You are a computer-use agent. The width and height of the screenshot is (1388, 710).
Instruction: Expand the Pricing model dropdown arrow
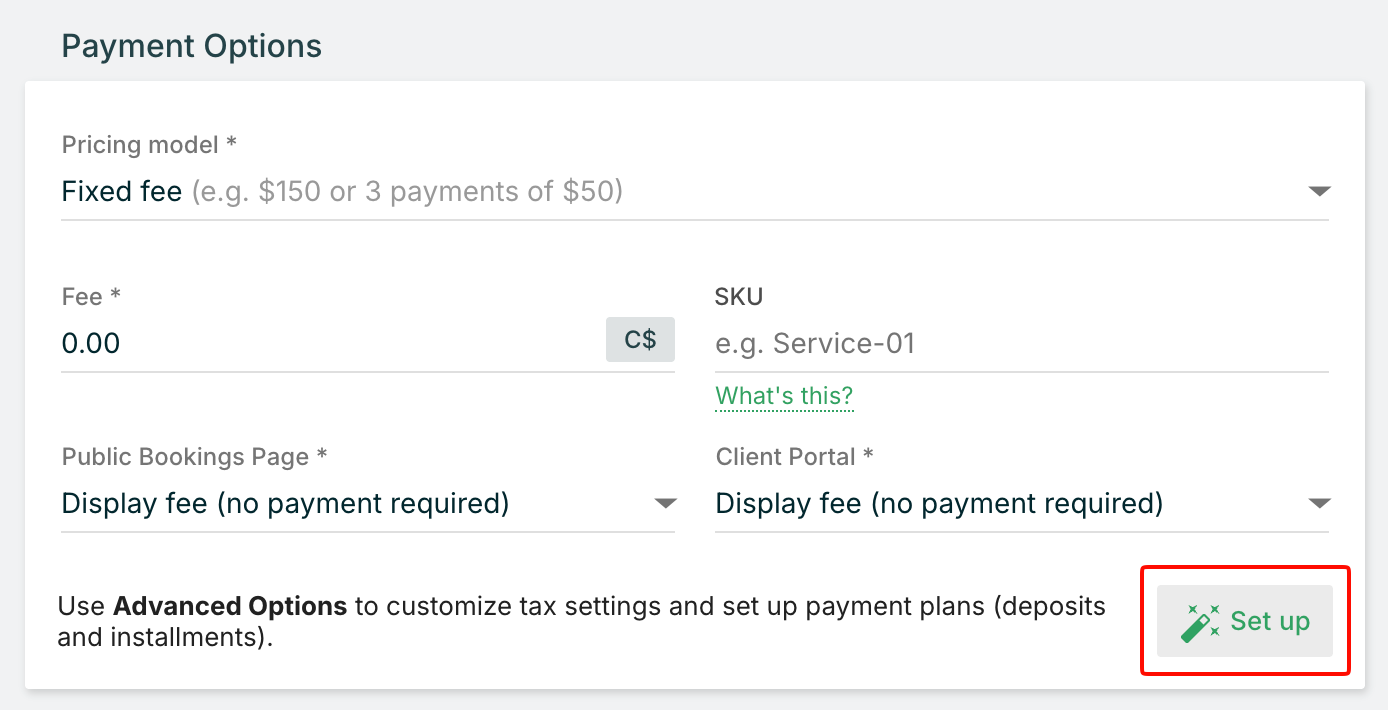pyautogui.click(x=1319, y=191)
